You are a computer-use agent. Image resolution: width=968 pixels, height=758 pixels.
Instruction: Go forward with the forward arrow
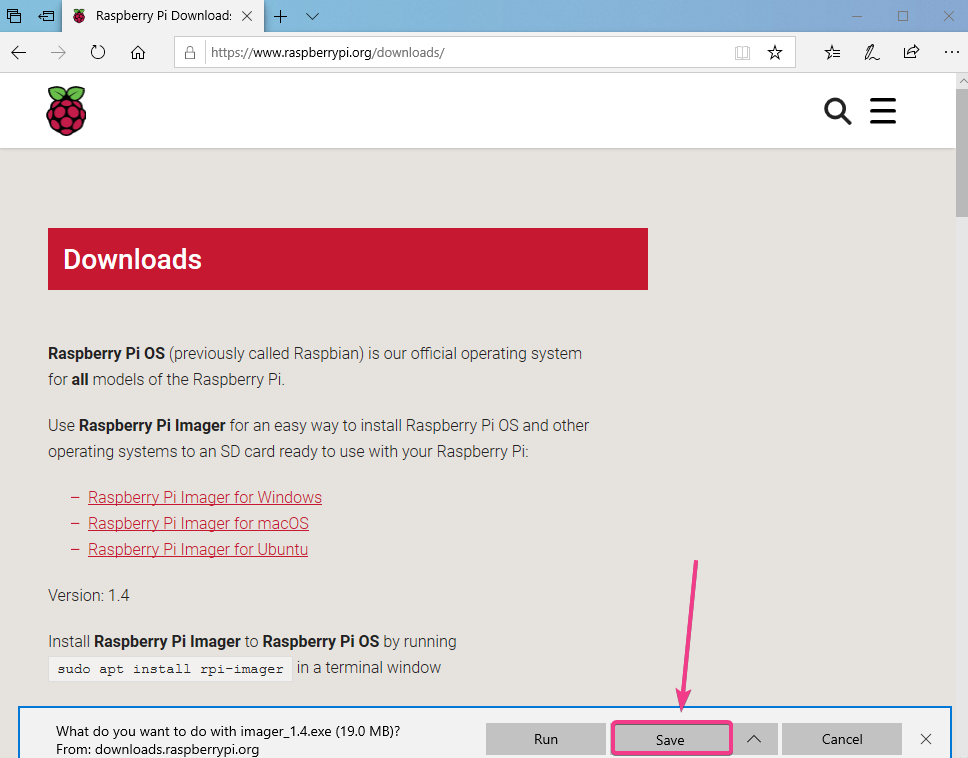(x=58, y=52)
